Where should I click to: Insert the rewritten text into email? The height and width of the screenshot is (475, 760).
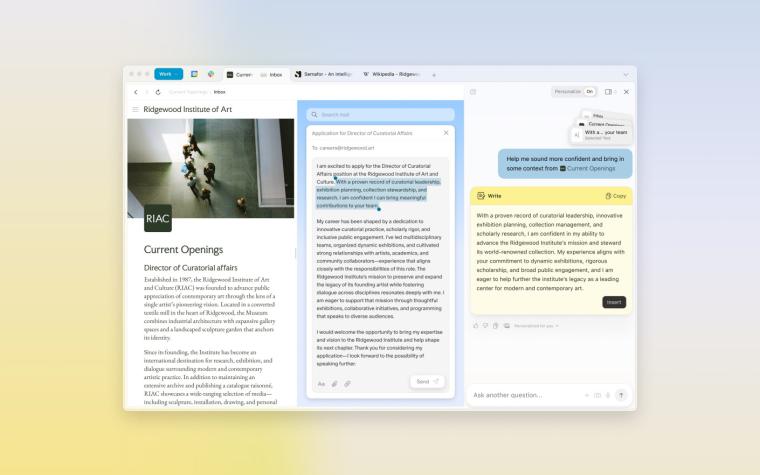coord(614,302)
